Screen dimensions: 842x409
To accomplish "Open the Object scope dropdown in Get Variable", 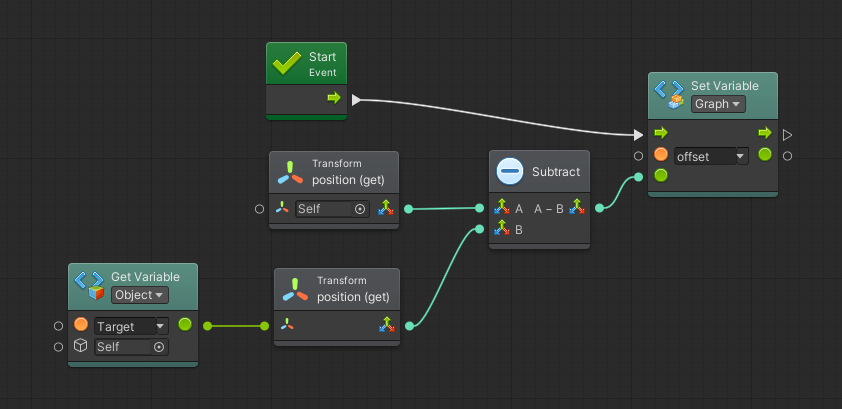I will click(x=140, y=295).
